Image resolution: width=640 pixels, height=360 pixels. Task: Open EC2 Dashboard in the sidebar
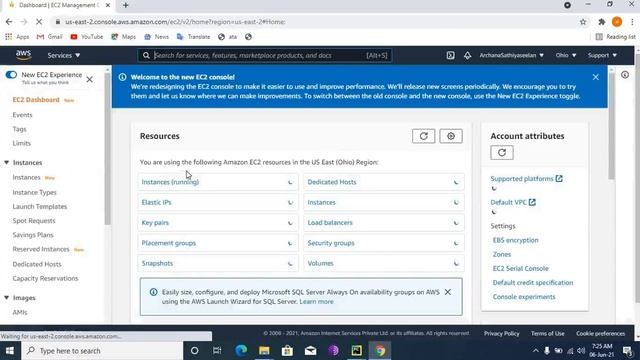tap(36, 100)
